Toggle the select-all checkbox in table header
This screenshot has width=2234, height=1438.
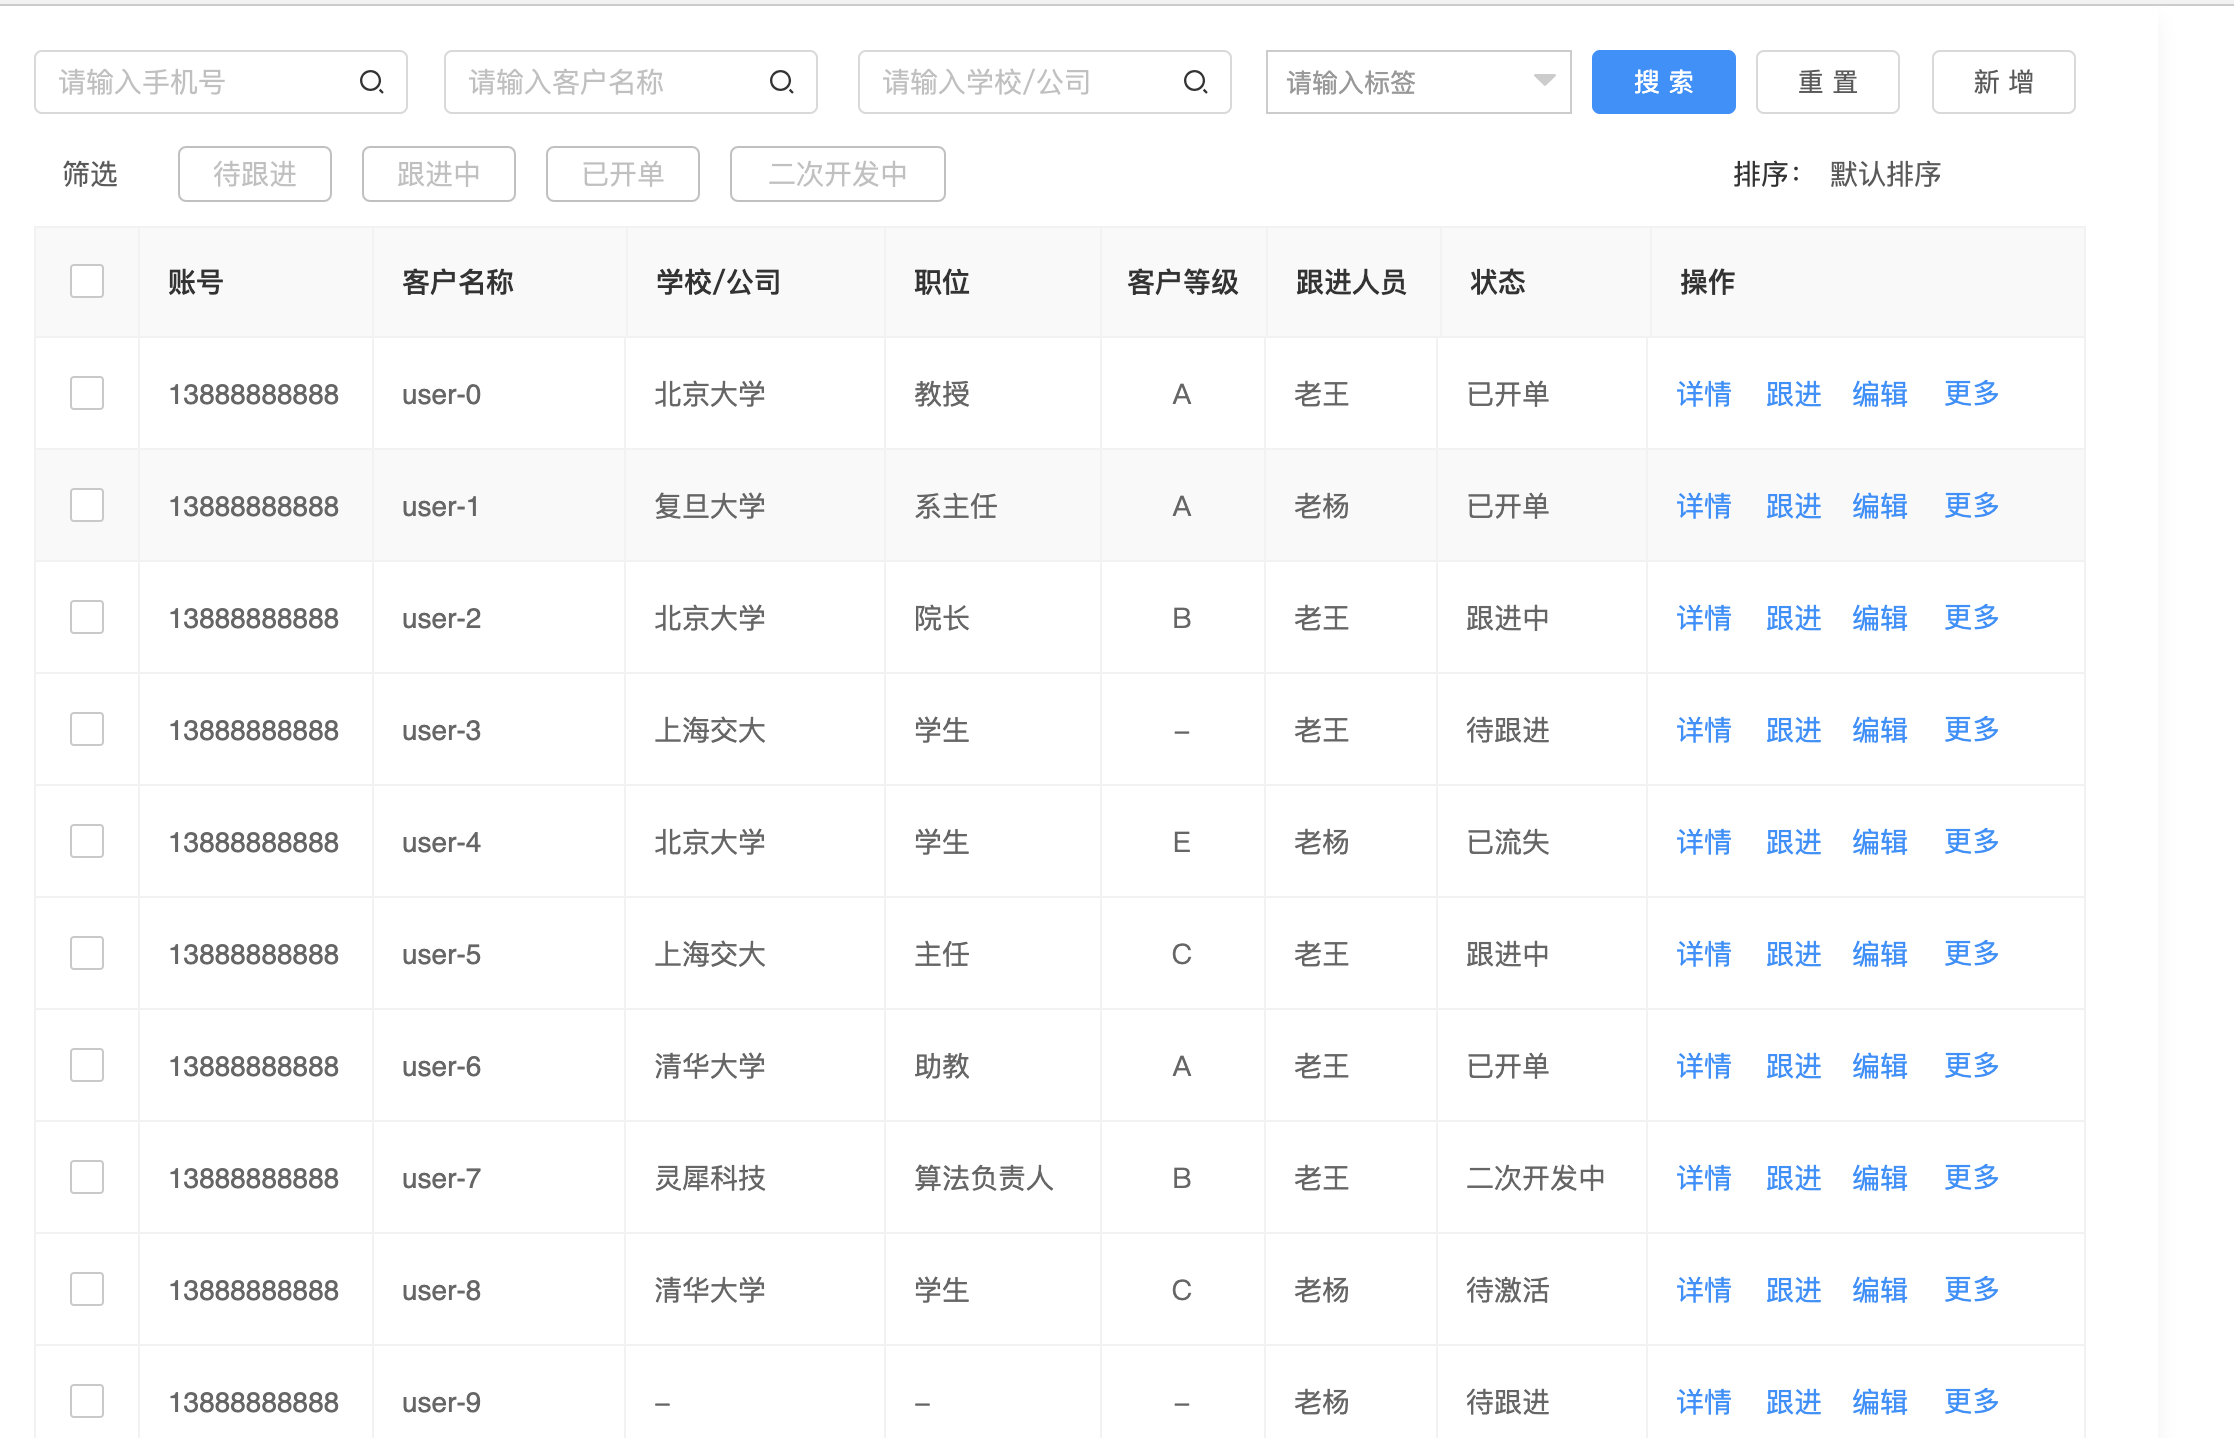[87, 281]
